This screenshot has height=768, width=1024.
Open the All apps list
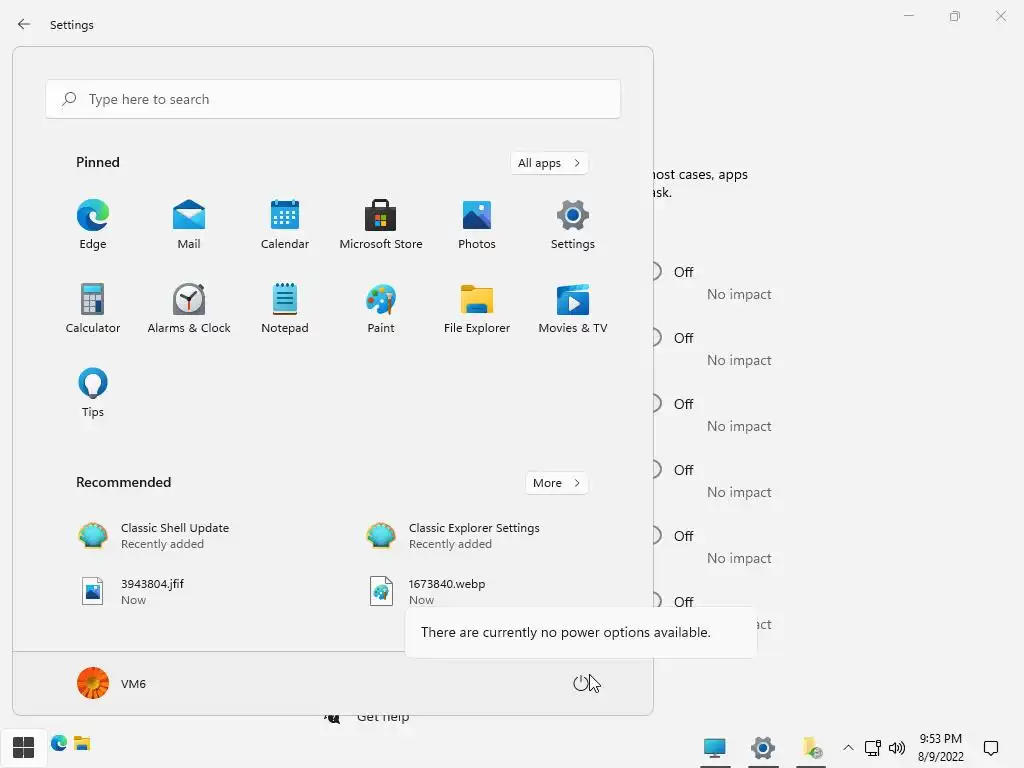pos(549,163)
